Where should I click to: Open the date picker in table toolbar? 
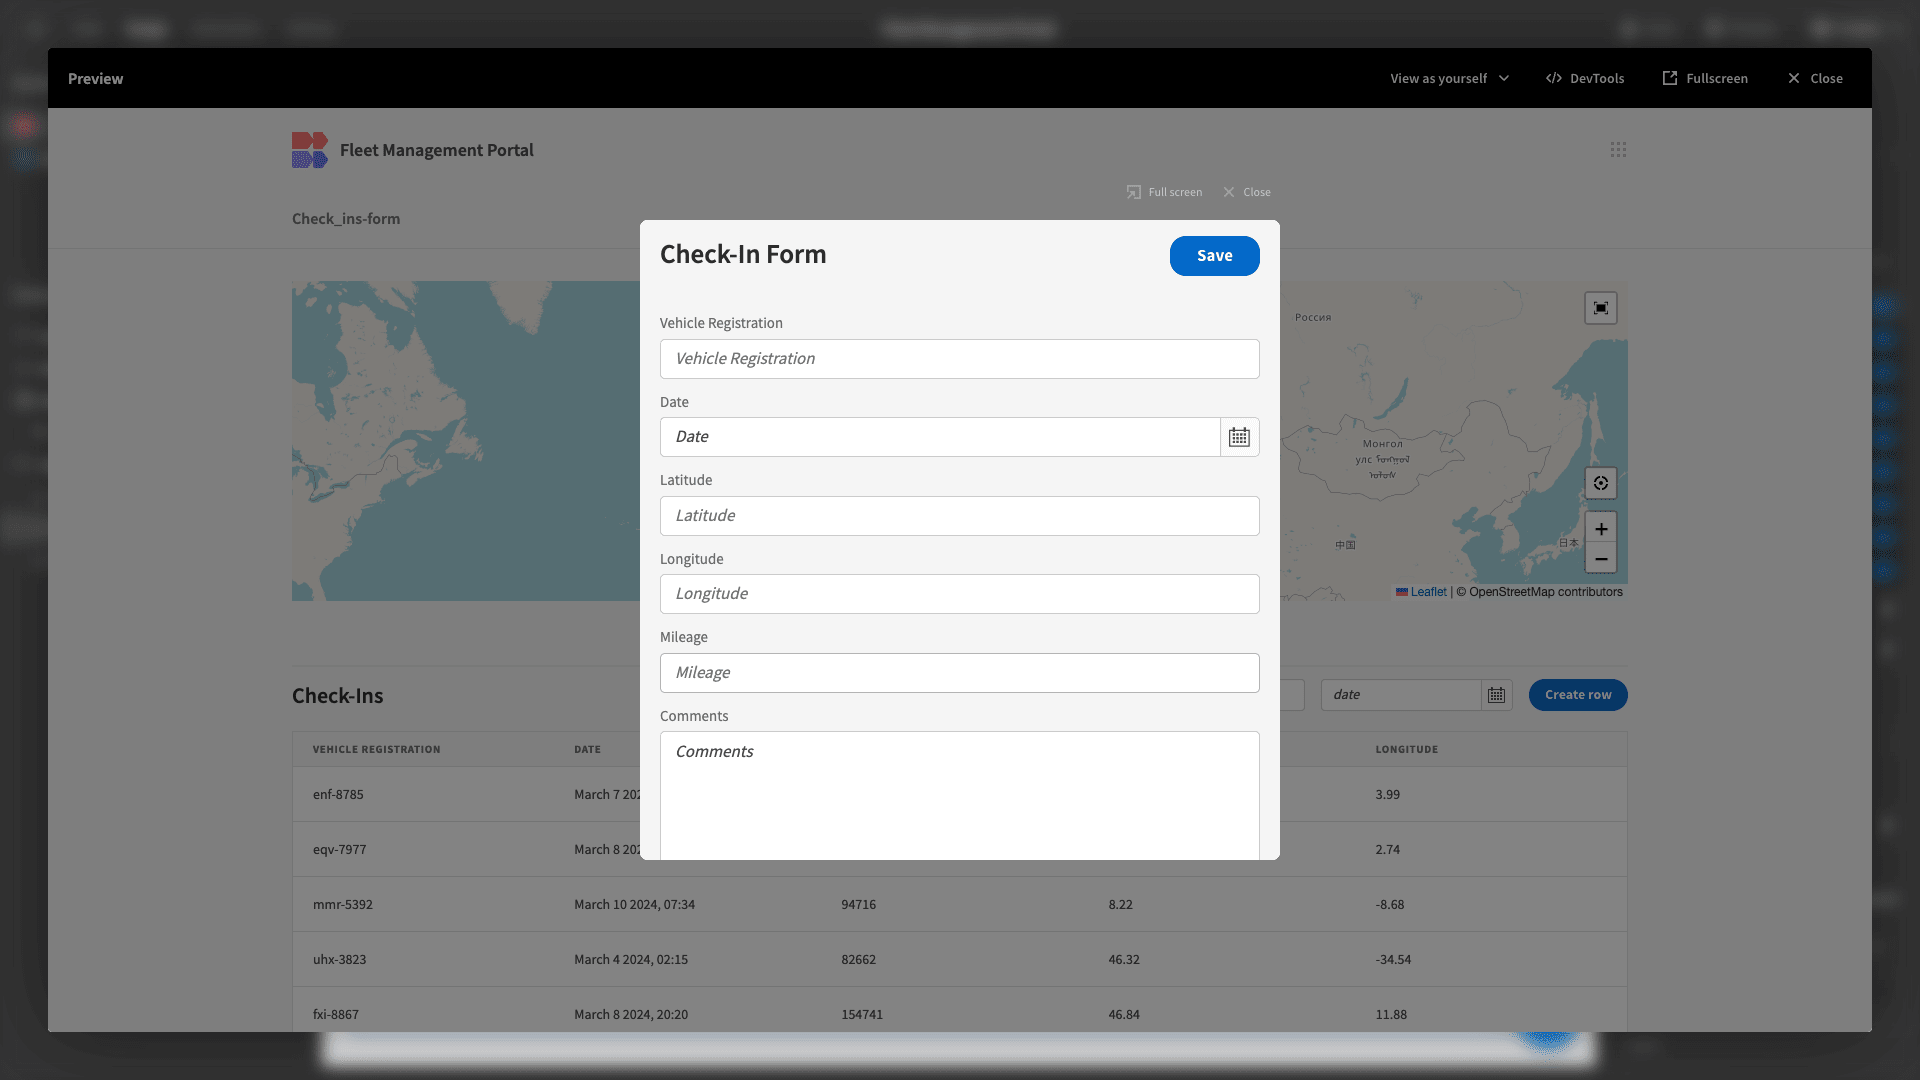[x=1495, y=694]
